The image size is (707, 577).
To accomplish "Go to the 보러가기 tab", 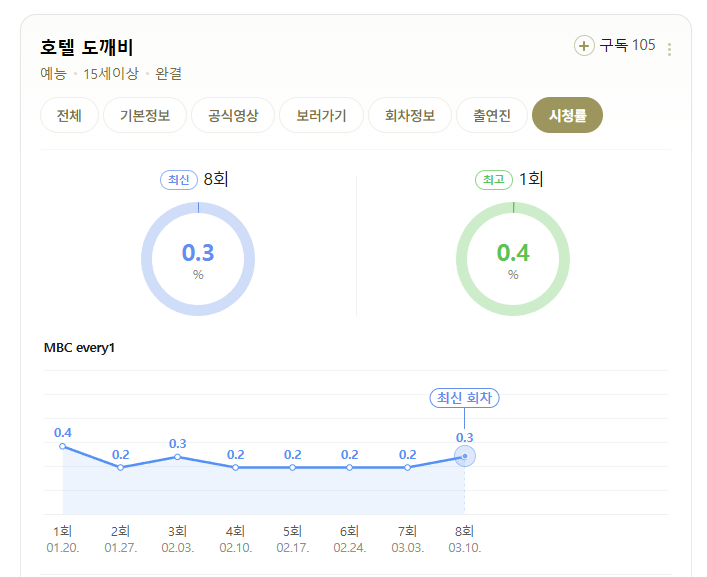I will point(321,115).
